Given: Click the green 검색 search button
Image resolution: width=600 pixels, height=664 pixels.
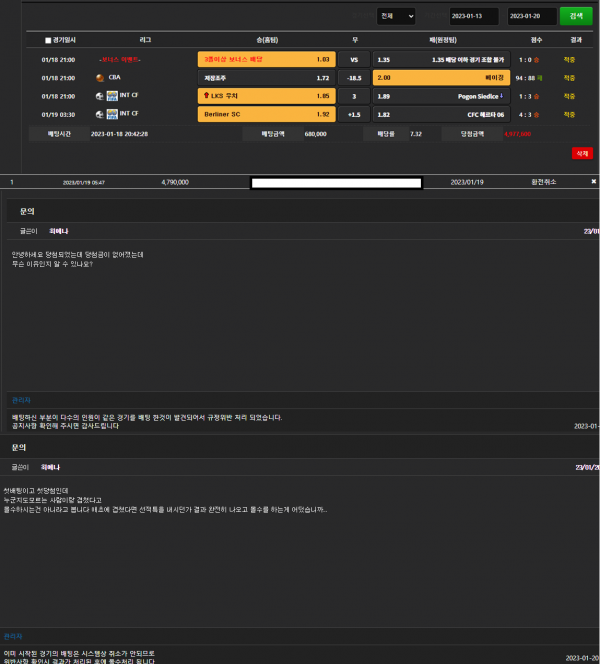Looking at the screenshot, I should click(x=576, y=16).
